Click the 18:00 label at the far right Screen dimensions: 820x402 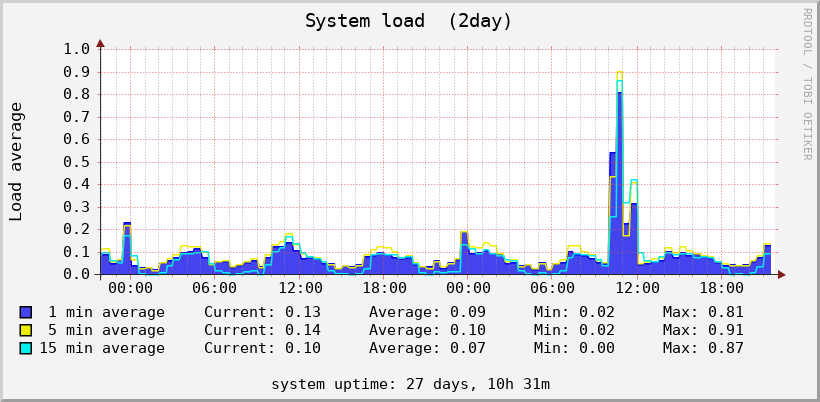[x=721, y=289]
